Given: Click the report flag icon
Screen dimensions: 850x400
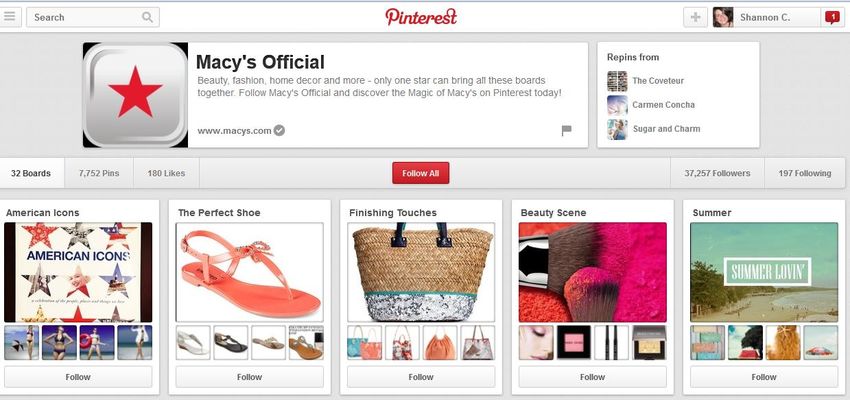Looking at the screenshot, I should click(x=566, y=131).
